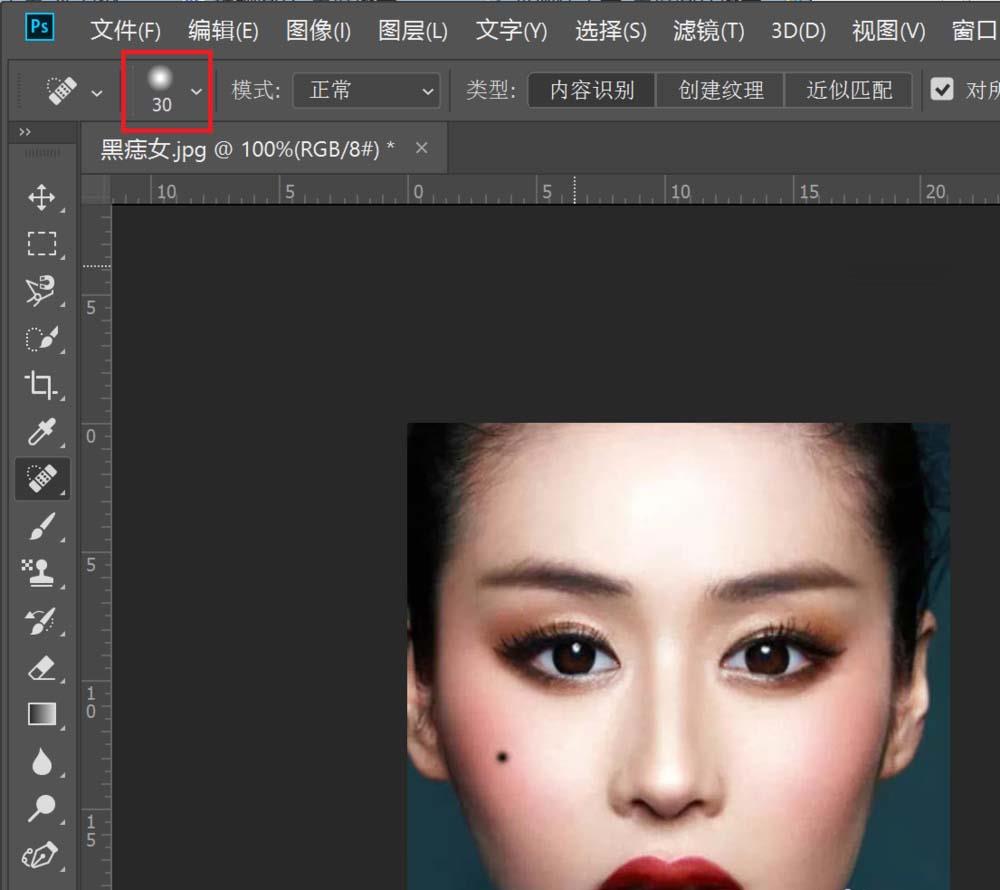Select the Move tool
The height and width of the screenshot is (890, 1000).
tap(42, 198)
